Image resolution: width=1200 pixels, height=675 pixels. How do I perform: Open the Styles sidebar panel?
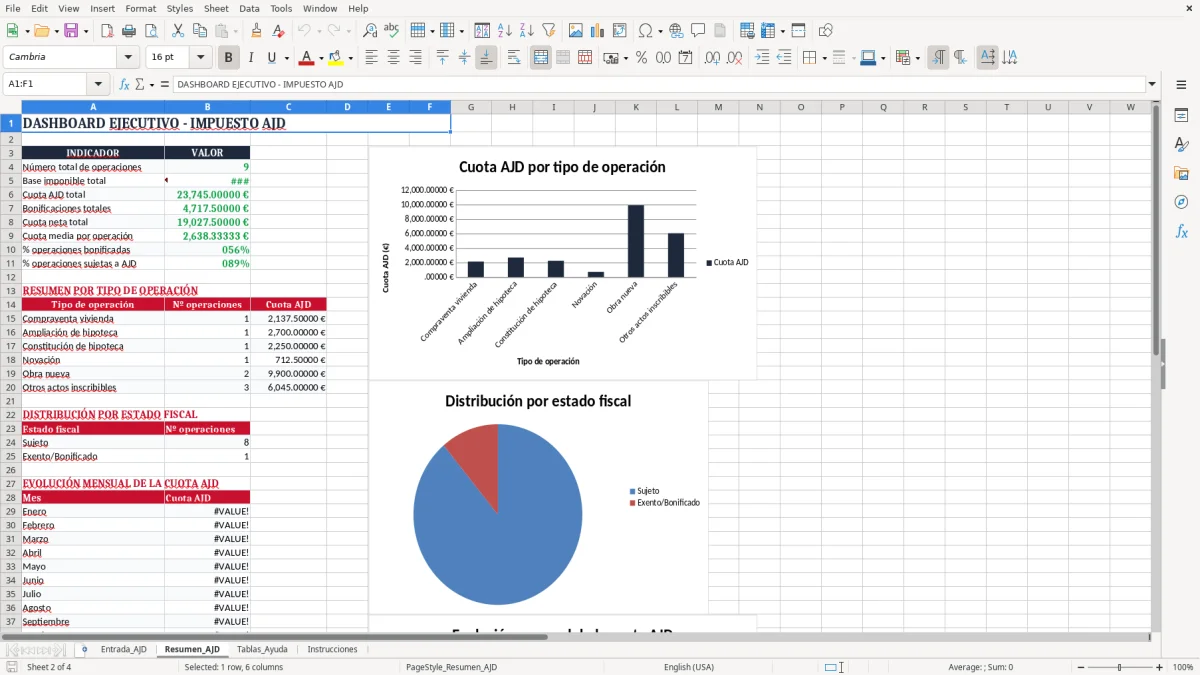[1181, 144]
